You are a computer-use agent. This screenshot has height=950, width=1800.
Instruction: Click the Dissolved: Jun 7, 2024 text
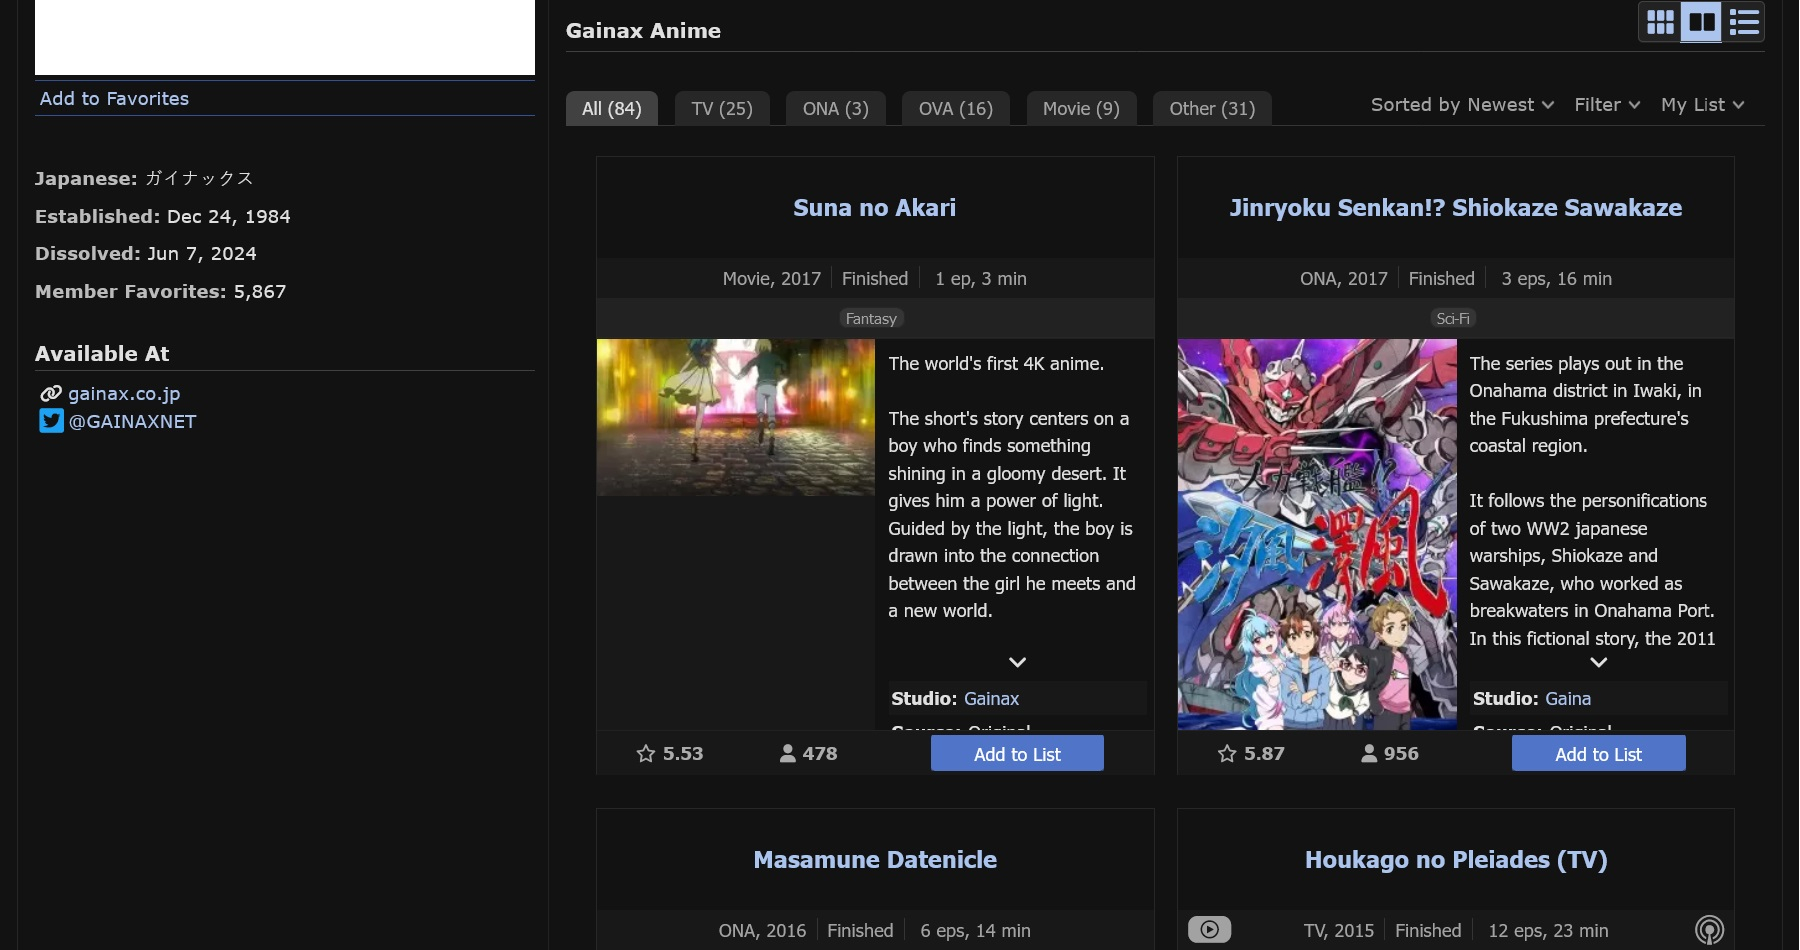(x=146, y=253)
